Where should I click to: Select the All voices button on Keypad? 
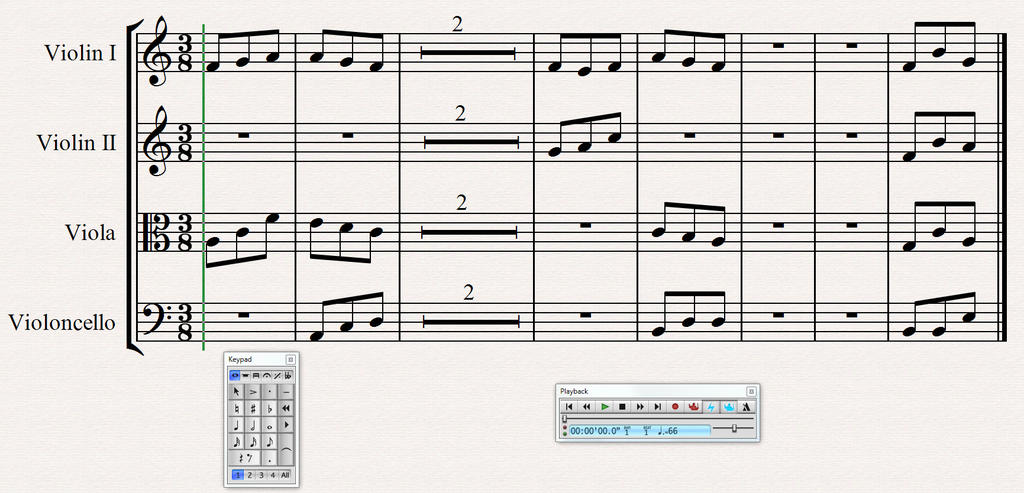(285, 475)
